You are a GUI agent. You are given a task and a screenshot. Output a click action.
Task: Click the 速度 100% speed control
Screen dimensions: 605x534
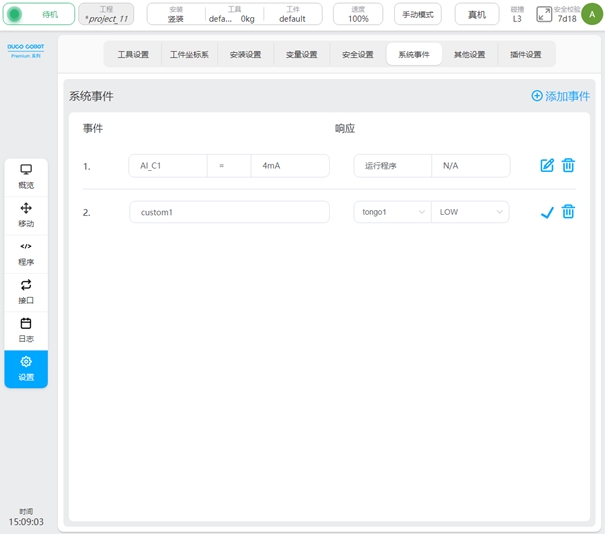358,14
